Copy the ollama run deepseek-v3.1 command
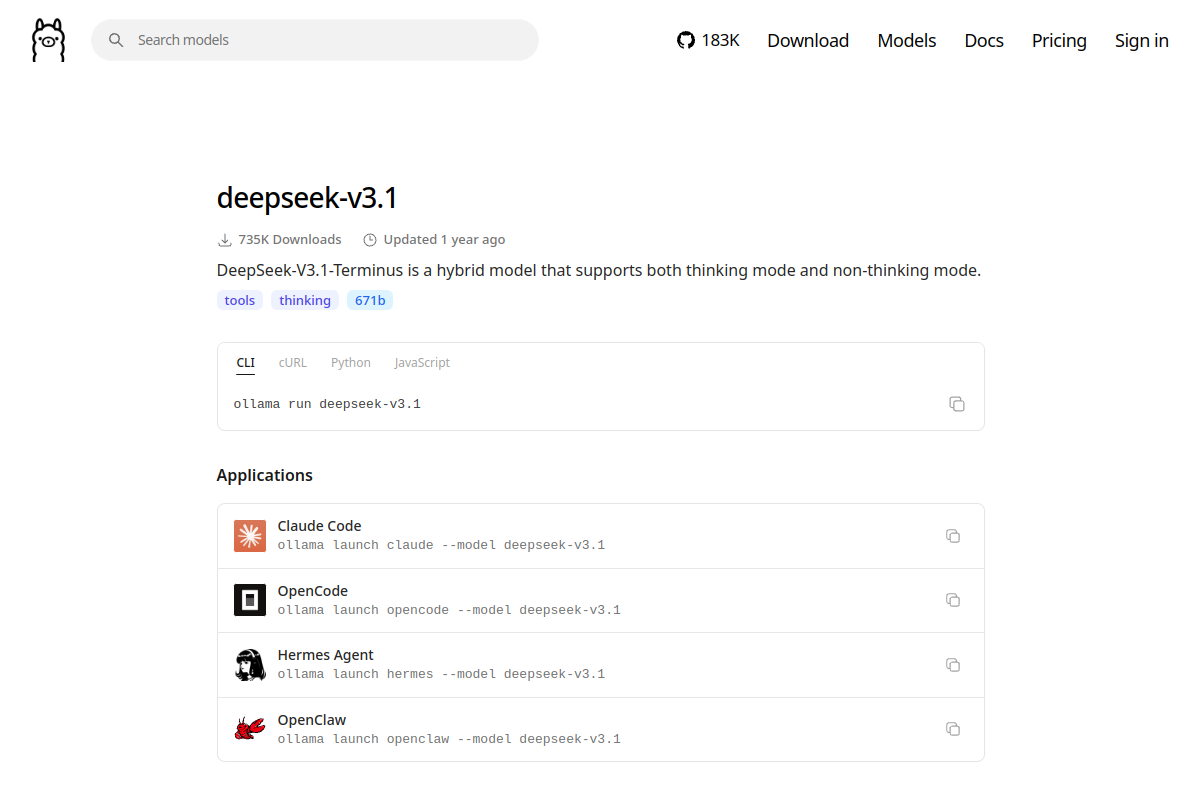This screenshot has height=800, width=1200. [957, 404]
